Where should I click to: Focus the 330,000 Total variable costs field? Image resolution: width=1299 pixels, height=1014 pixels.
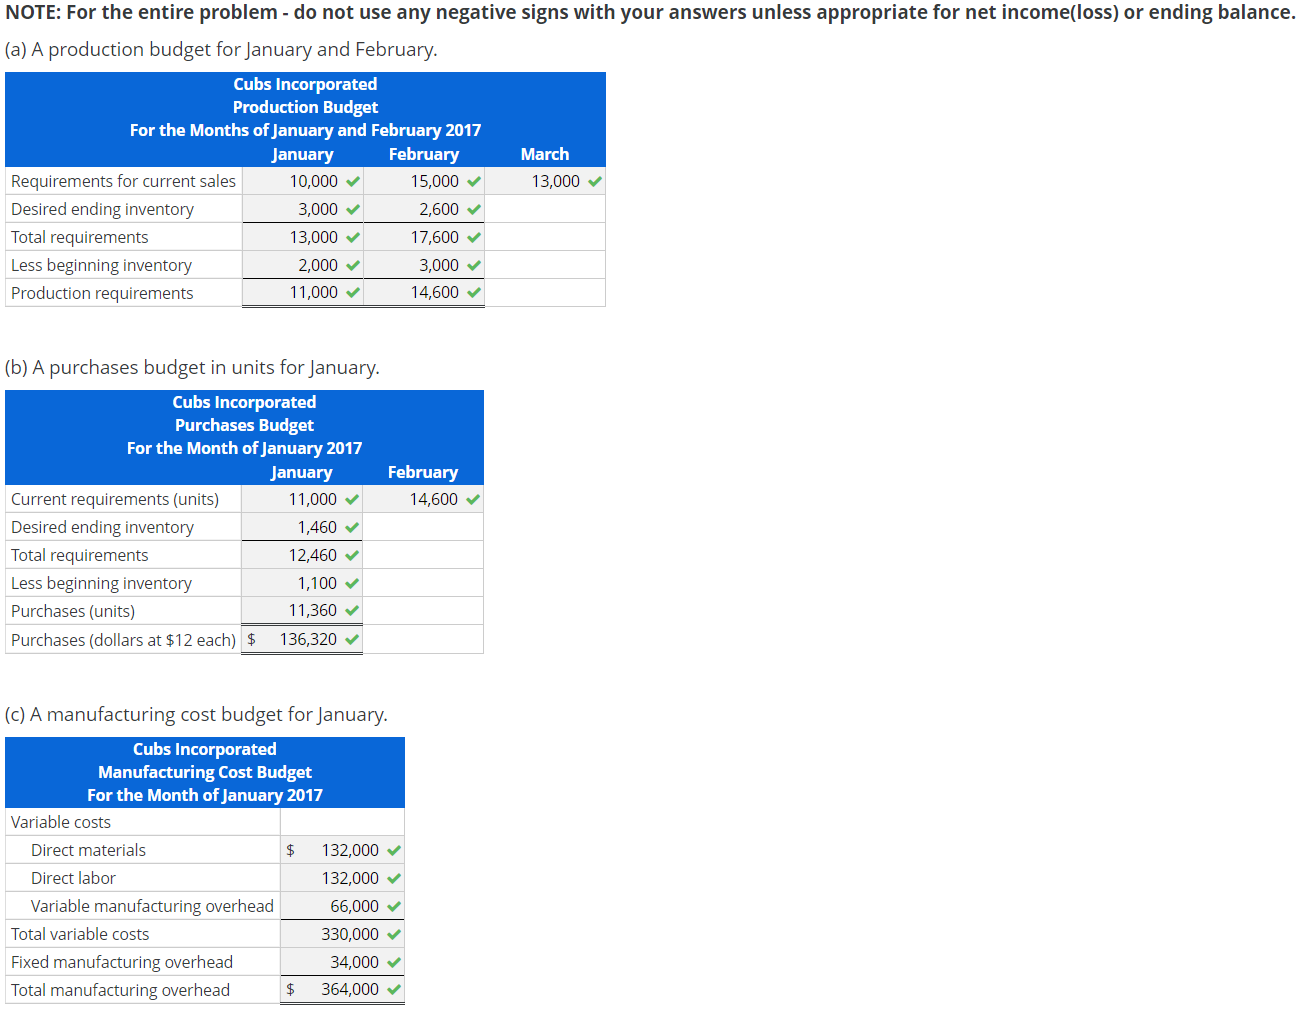342,934
